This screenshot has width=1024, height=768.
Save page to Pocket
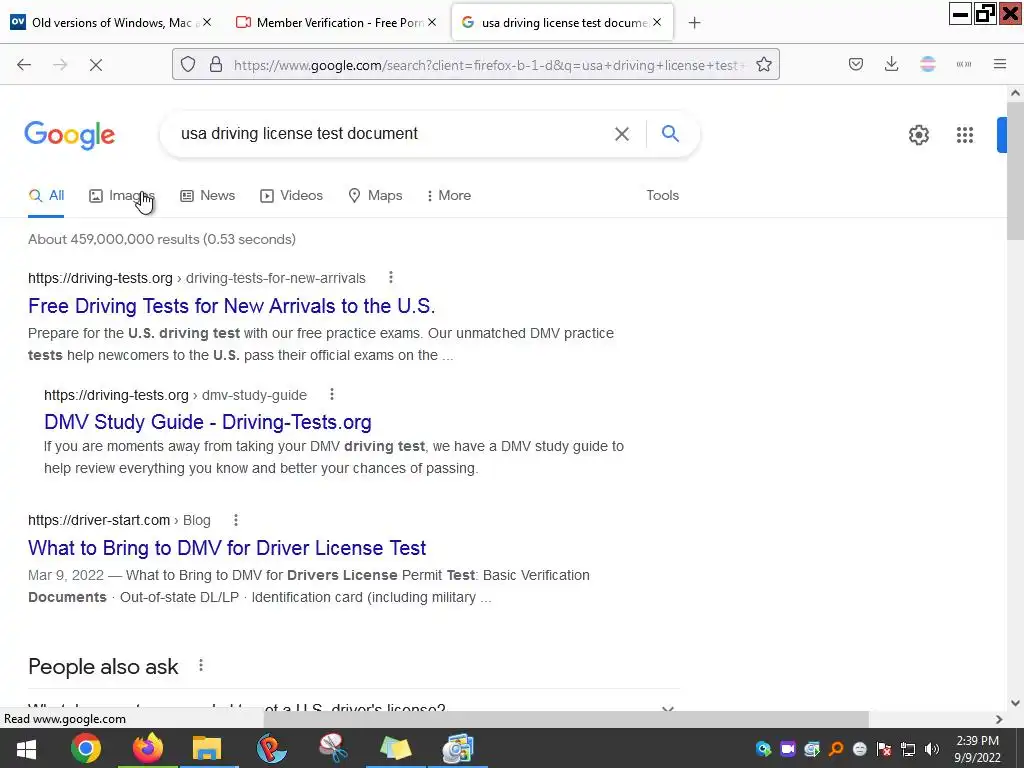pyautogui.click(x=856, y=64)
